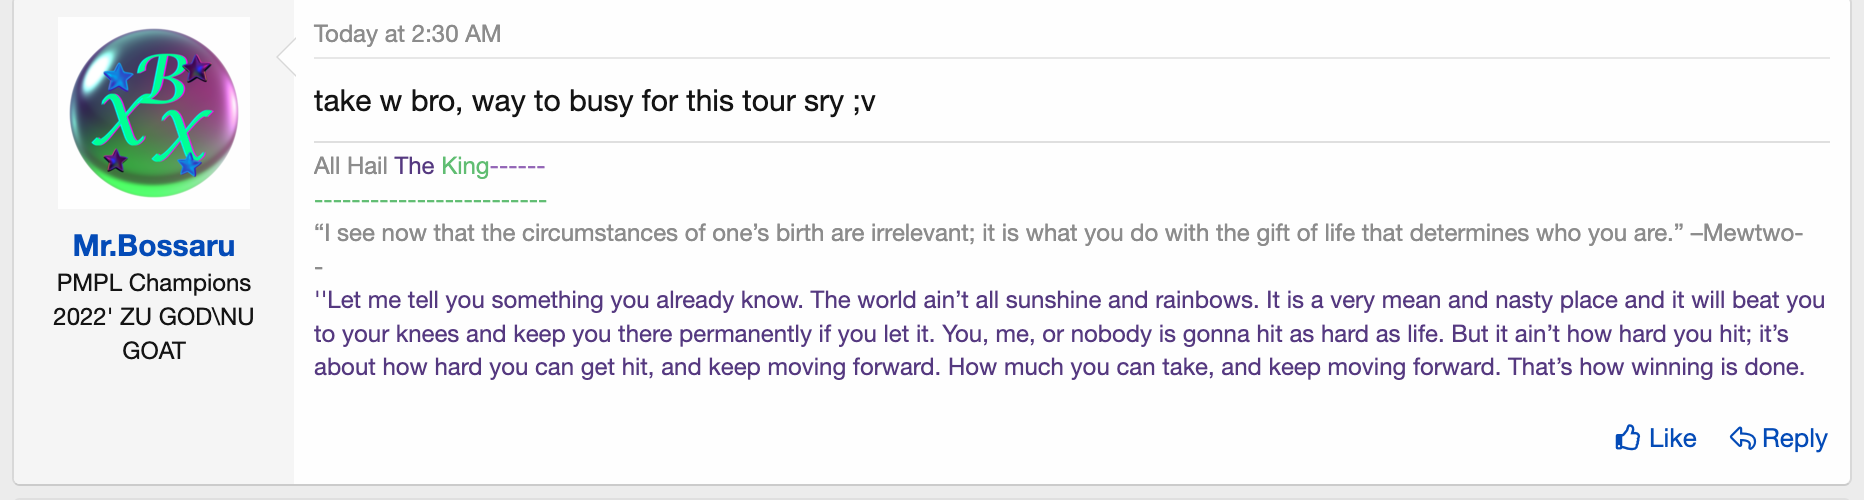Image resolution: width=1864 pixels, height=500 pixels.
Task: Click the purple dashes after "King"
Action: click(517, 167)
